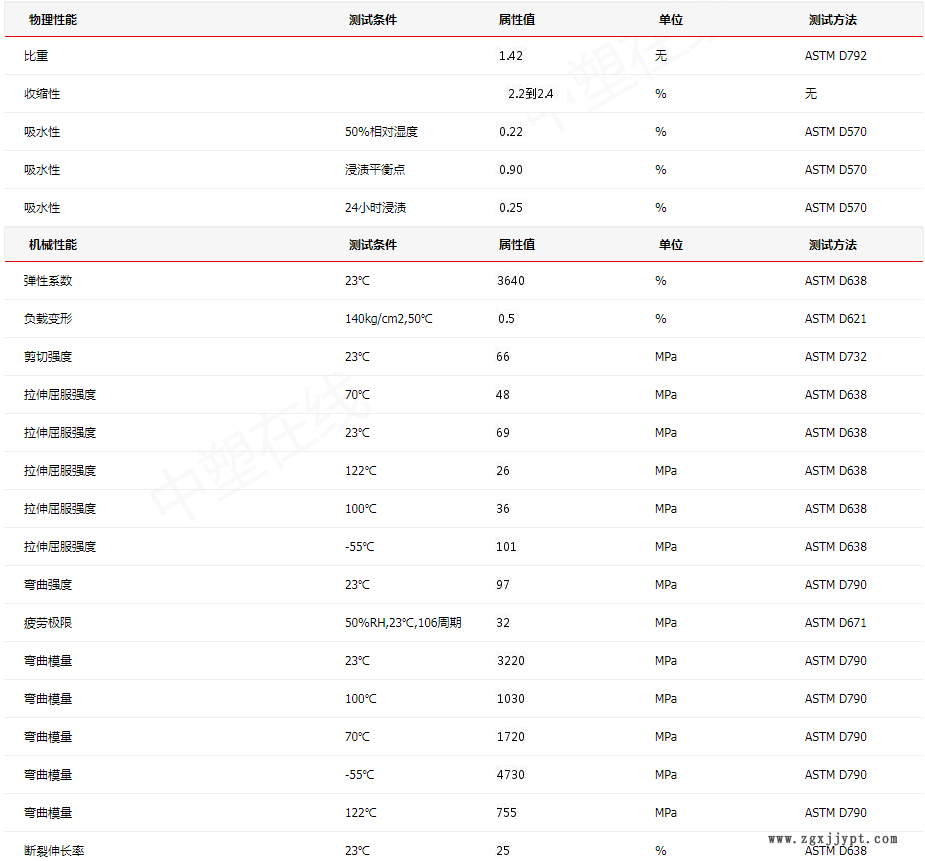Select the 0.90 water absorption value
The image size is (925, 861).
511,170
